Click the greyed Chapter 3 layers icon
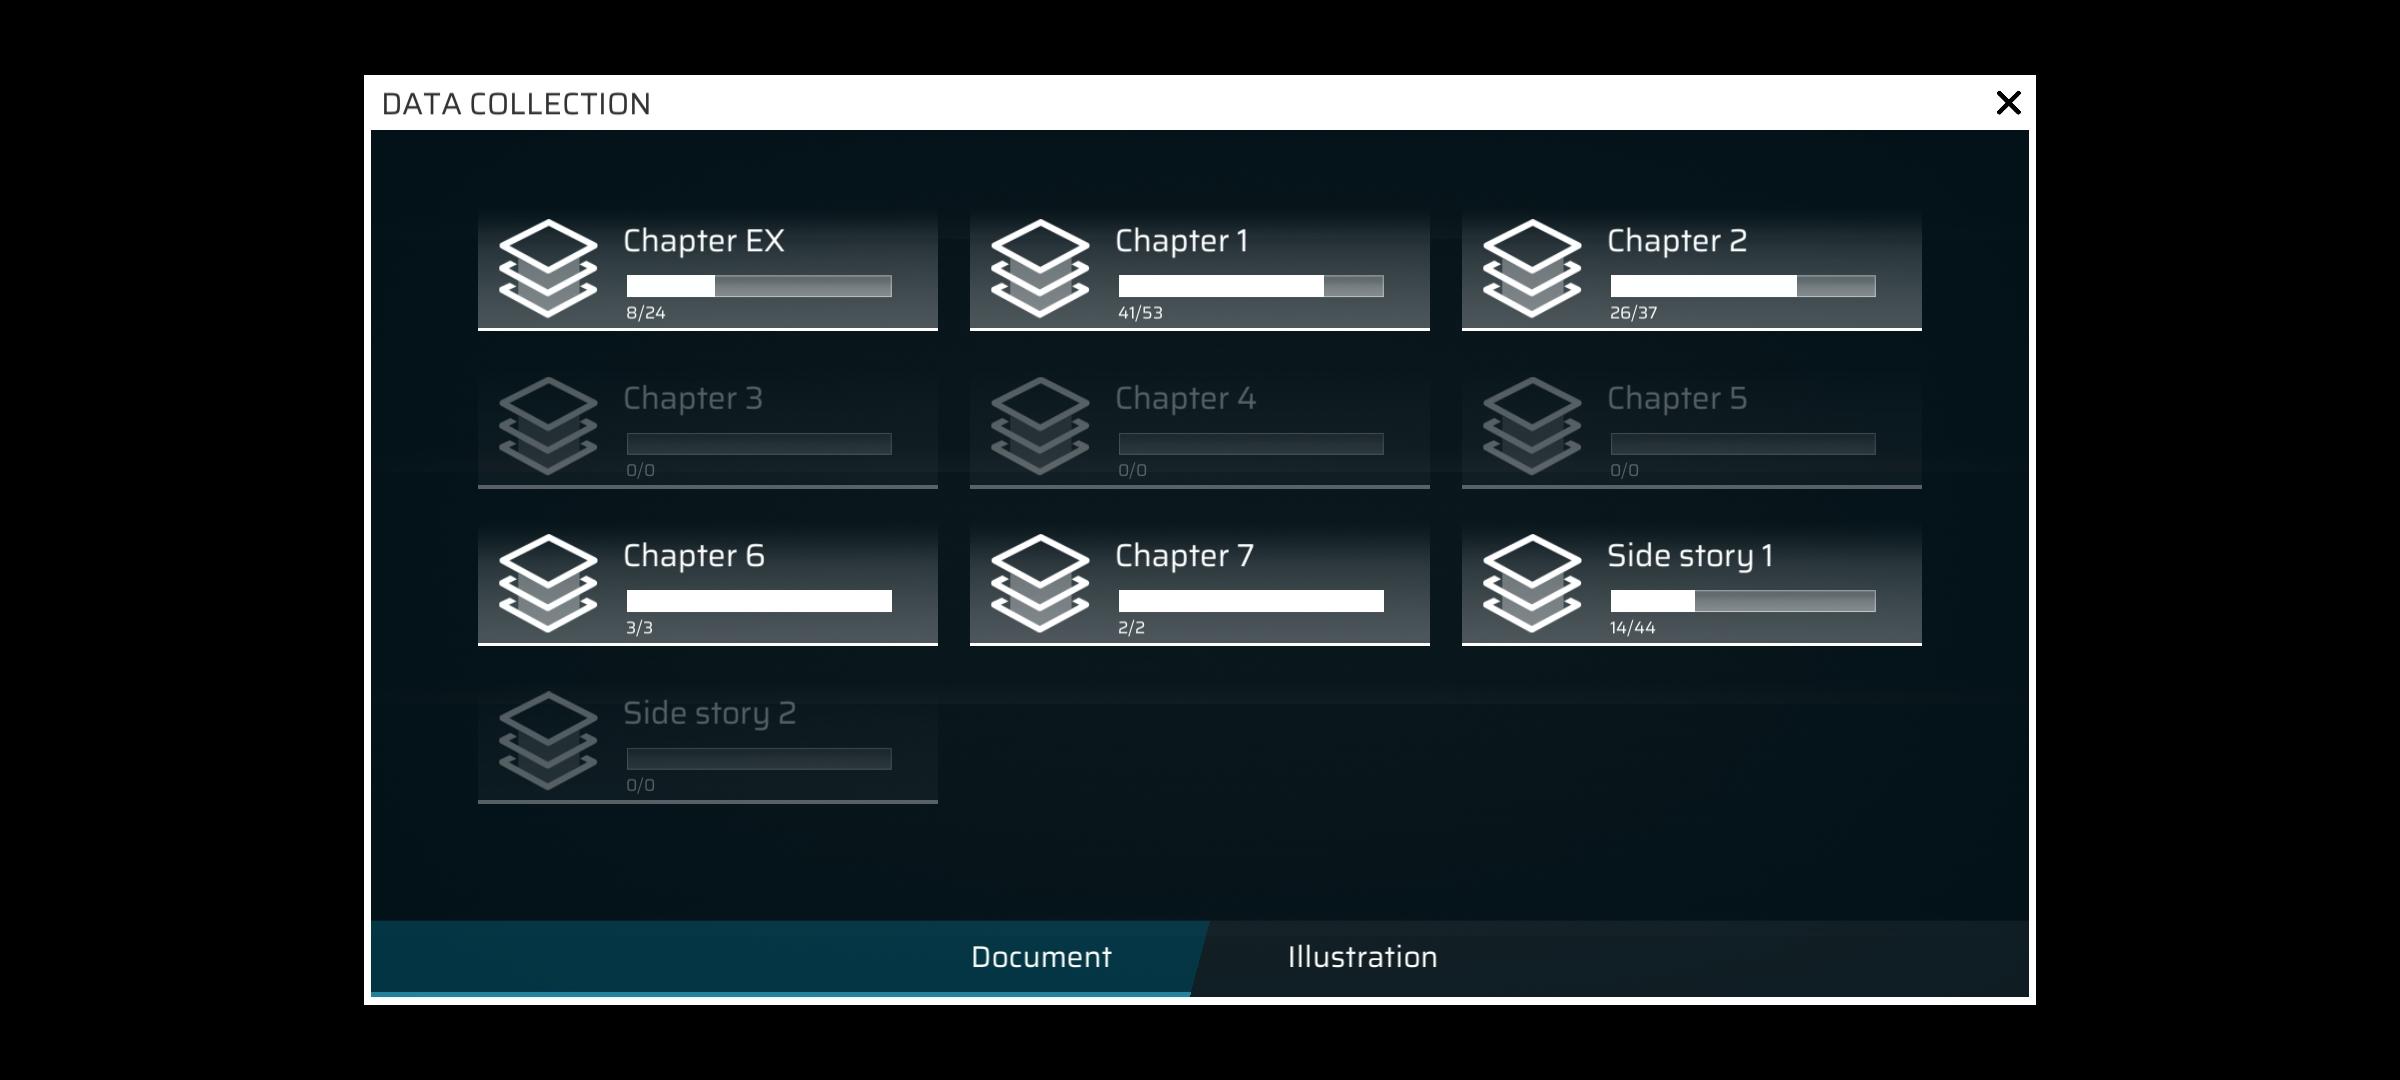Viewport: 2400px width, 1080px height. pyautogui.click(x=548, y=426)
